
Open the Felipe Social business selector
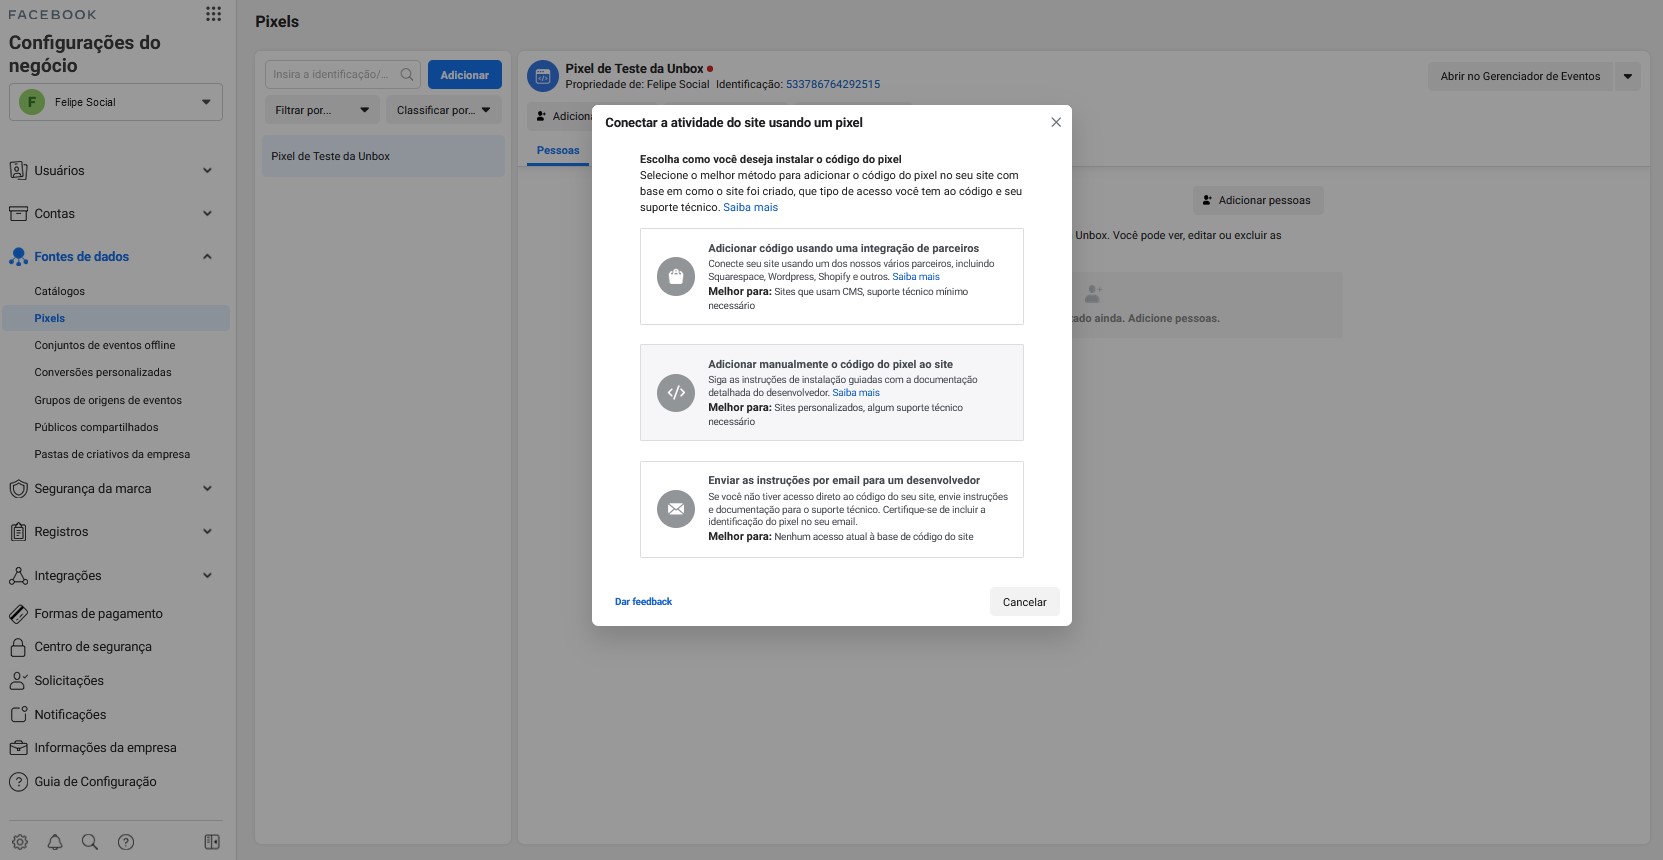[116, 102]
